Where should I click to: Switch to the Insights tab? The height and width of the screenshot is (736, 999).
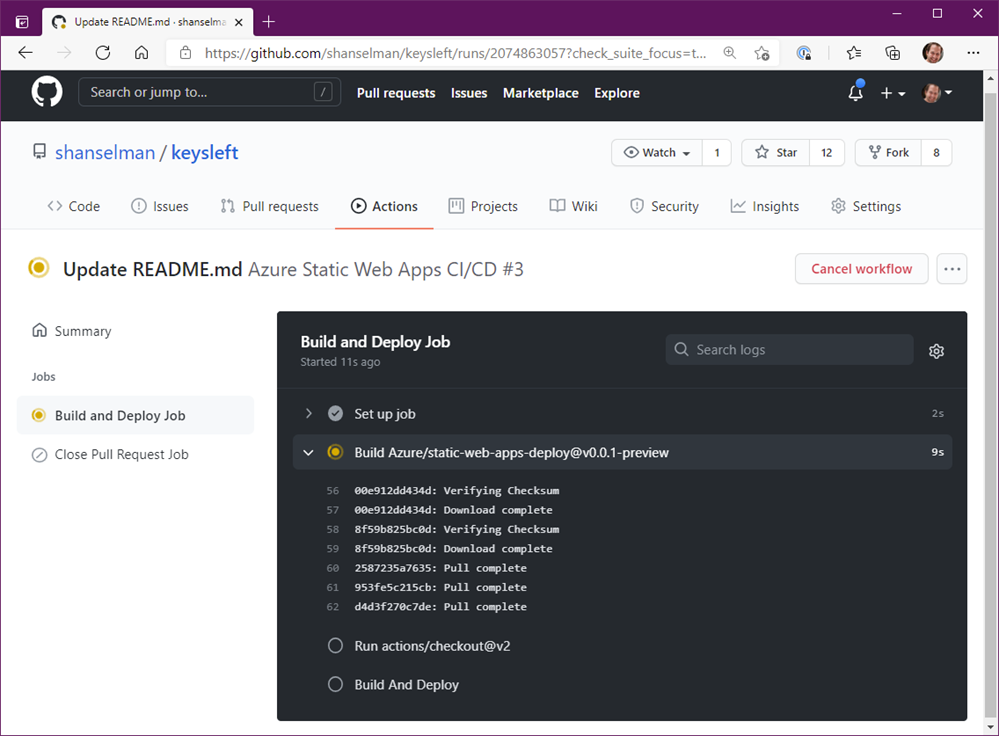[x=765, y=206]
